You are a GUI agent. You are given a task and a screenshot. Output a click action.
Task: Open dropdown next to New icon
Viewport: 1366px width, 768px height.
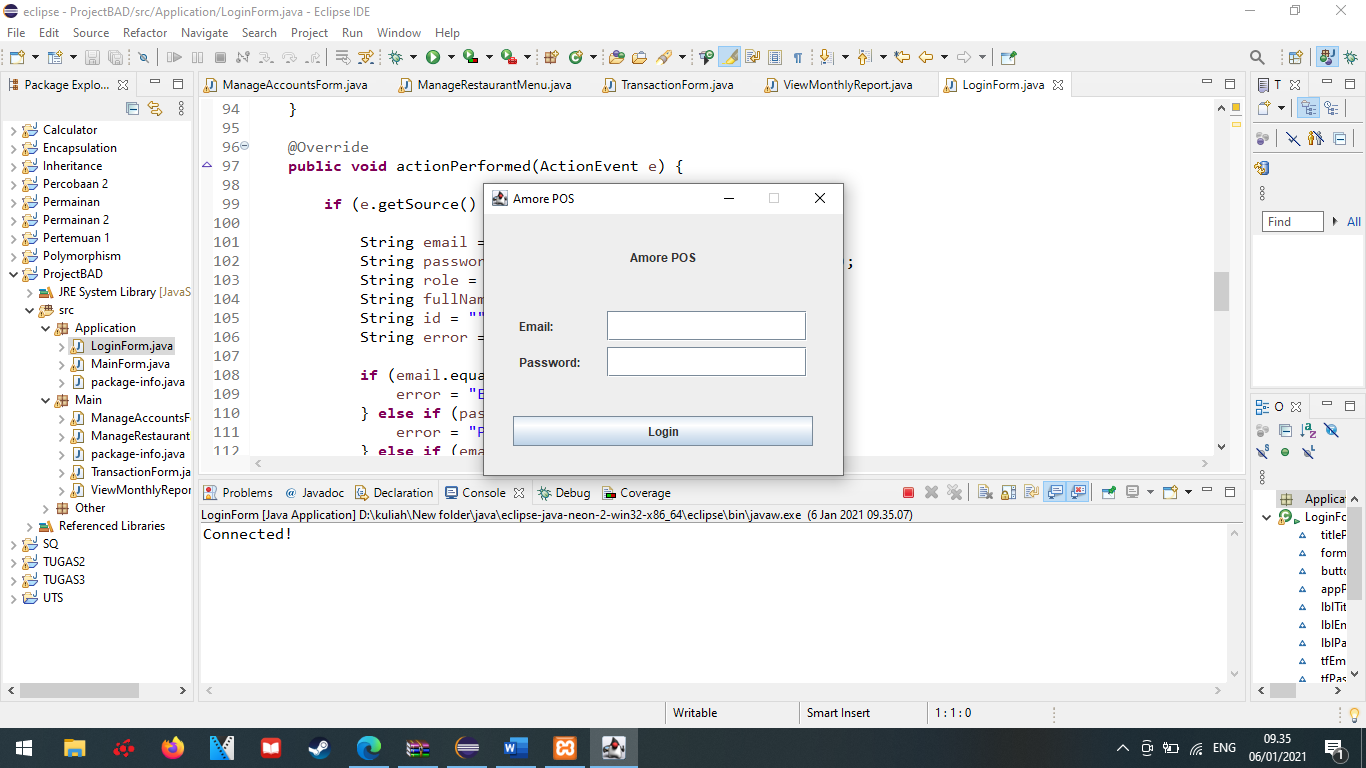(x=35, y=57)
